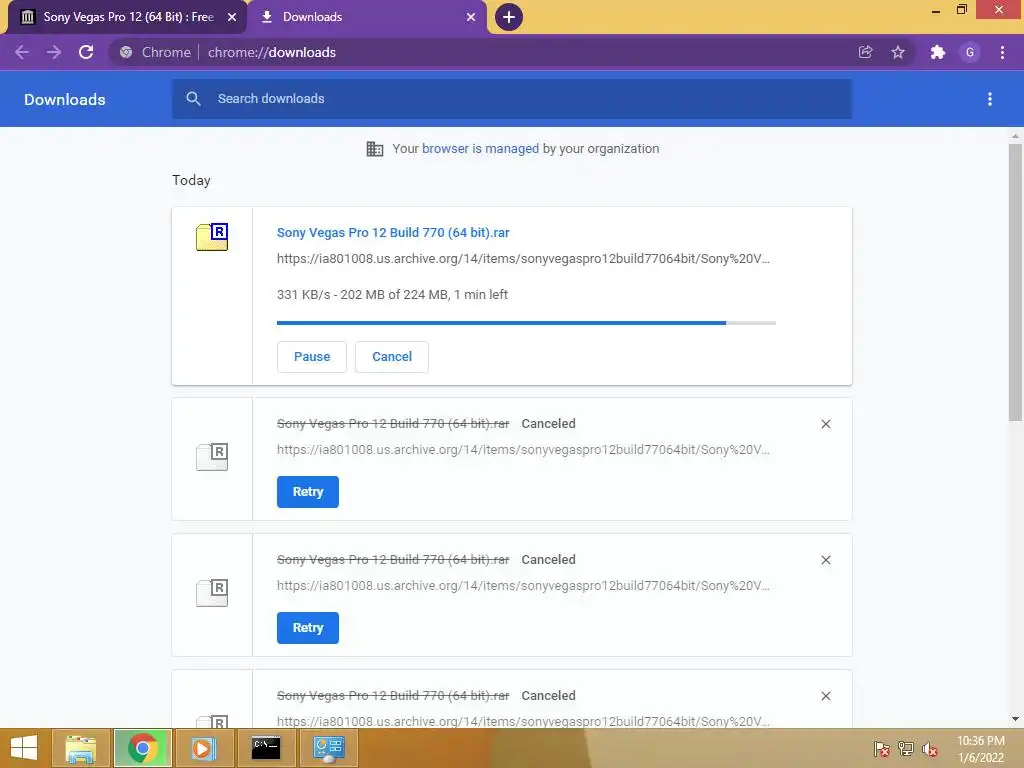
Task: Open the Downloads page more actions menu
Action: (990, 99)
